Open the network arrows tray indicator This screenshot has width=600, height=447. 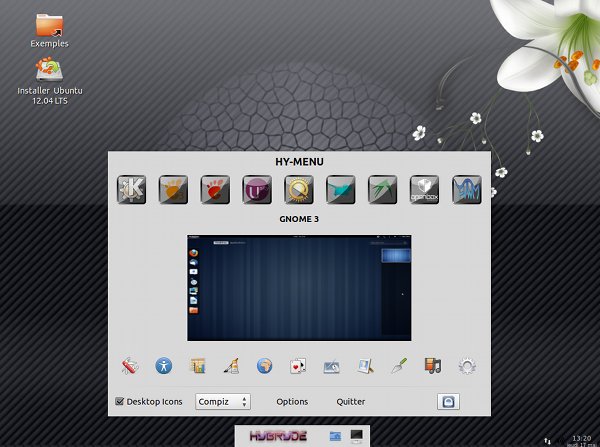click(x=548, y=441)
